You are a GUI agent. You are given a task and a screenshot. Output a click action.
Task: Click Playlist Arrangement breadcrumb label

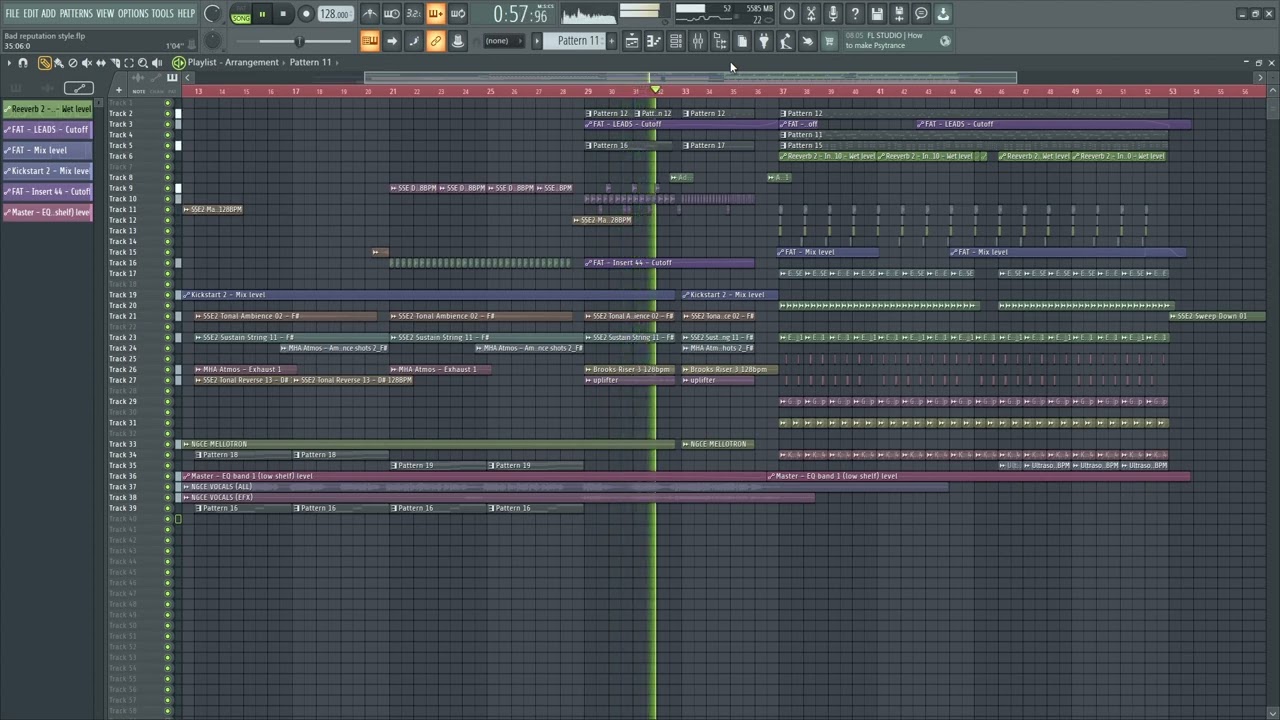tap(233, 62)
